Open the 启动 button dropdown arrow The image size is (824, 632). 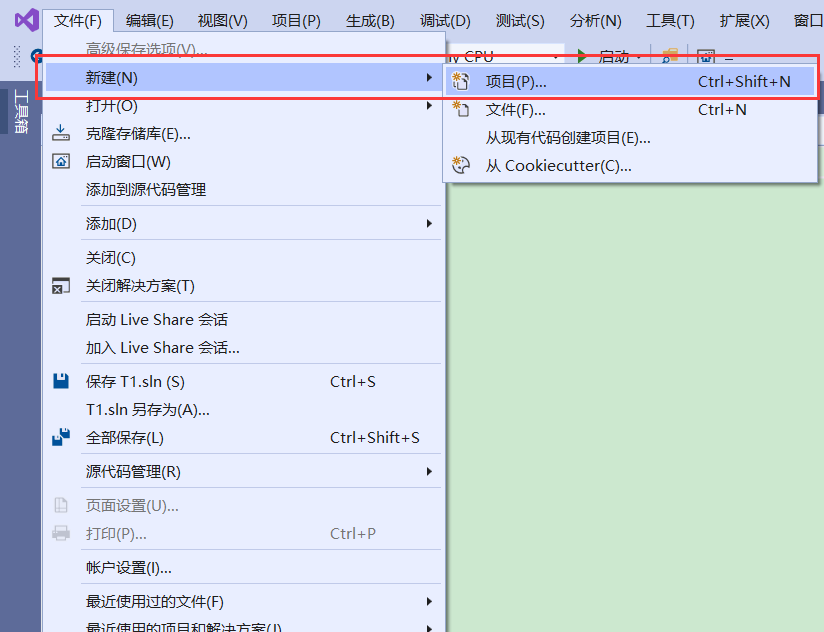[x=639, y=57]
